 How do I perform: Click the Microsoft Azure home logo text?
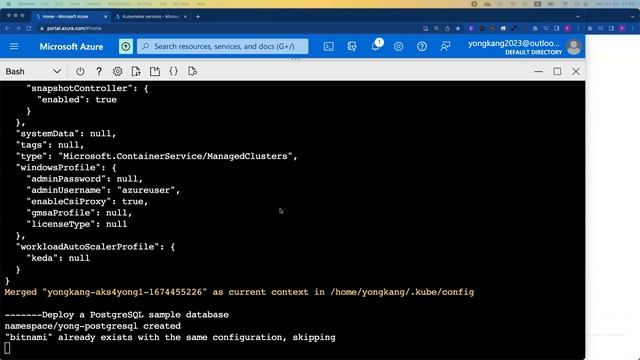point(71,47)
